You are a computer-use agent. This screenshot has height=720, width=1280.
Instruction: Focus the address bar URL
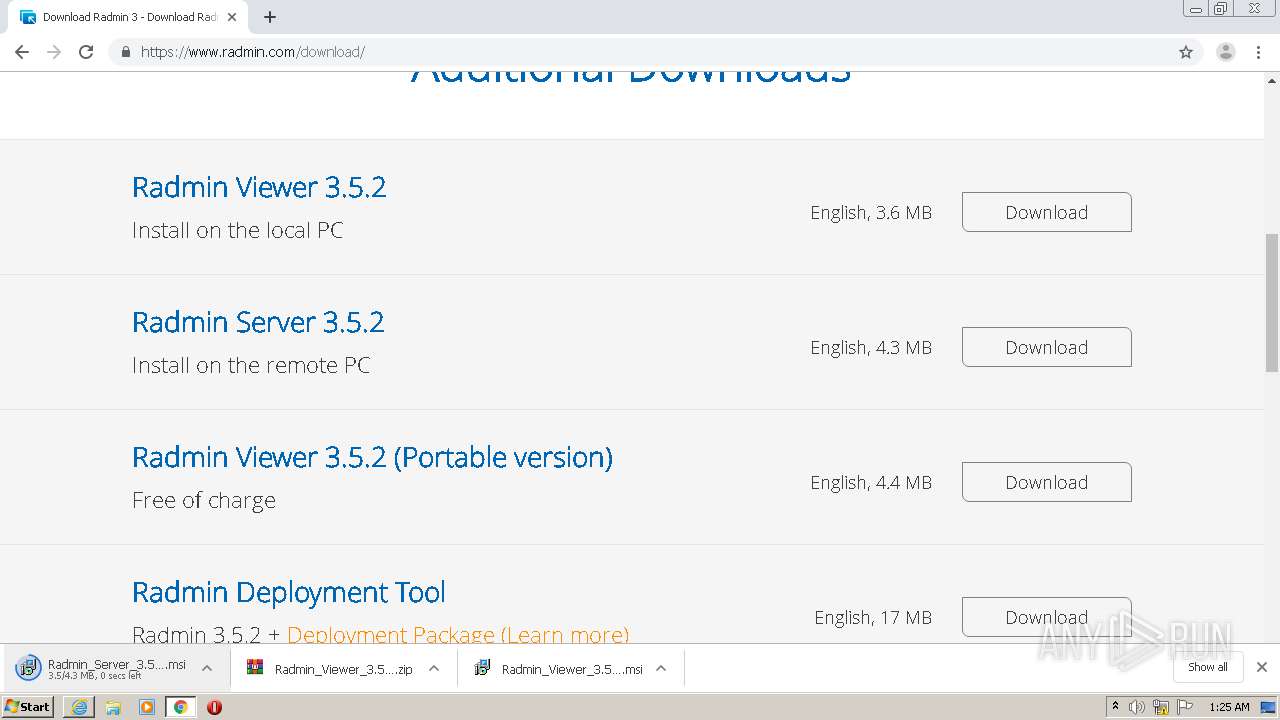[x=640, y=52]
